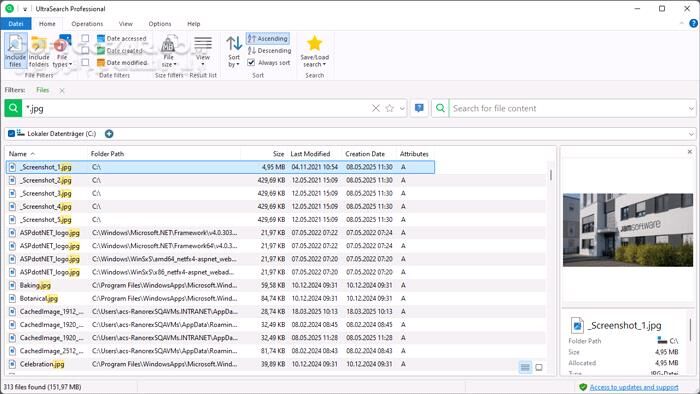Open the Sort by menu

[x=234, y=50]
